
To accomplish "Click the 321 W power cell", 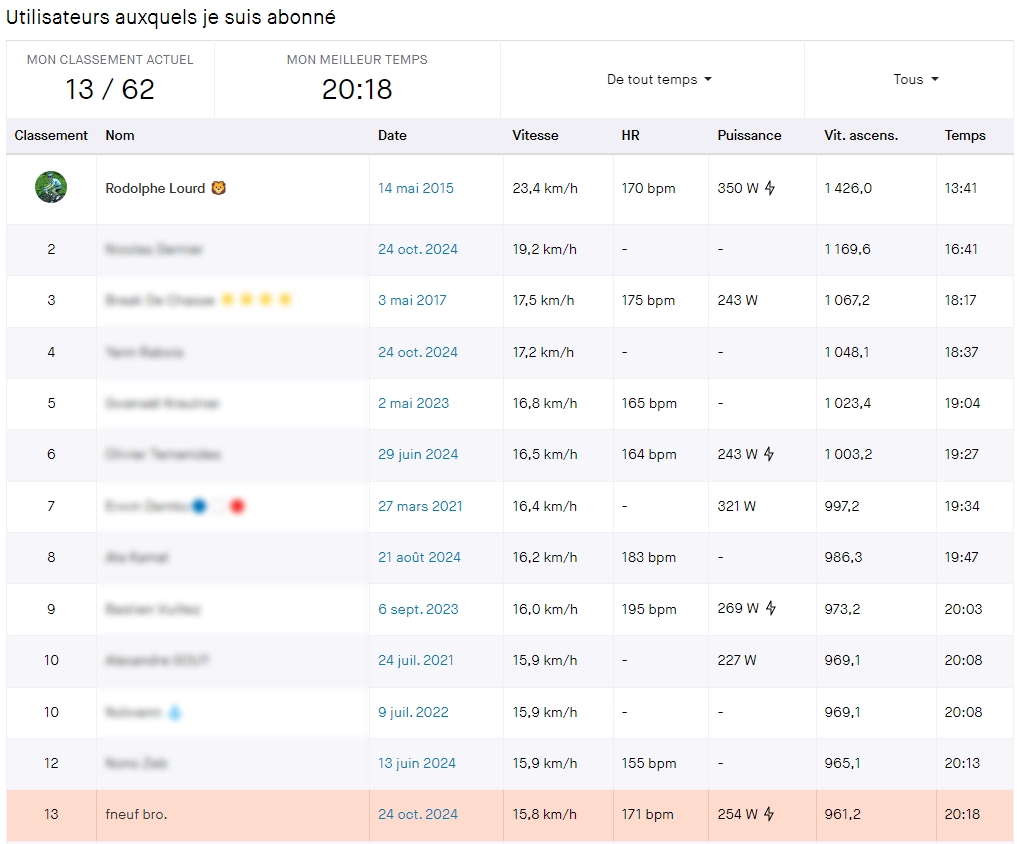I will [736, 506].
